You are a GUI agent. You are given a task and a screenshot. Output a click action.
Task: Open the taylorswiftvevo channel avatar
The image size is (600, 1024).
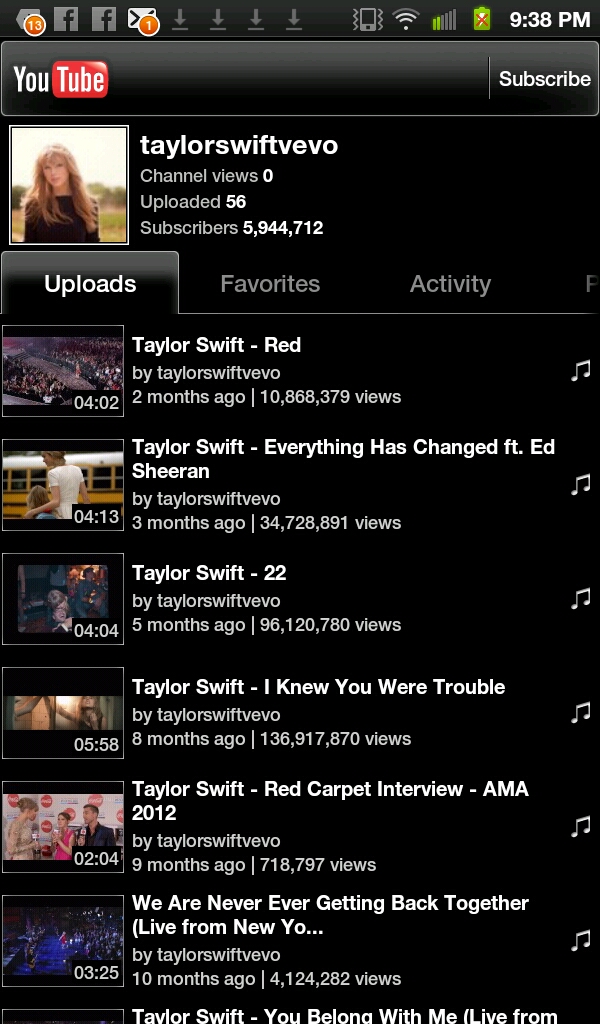tap(69, 185)
